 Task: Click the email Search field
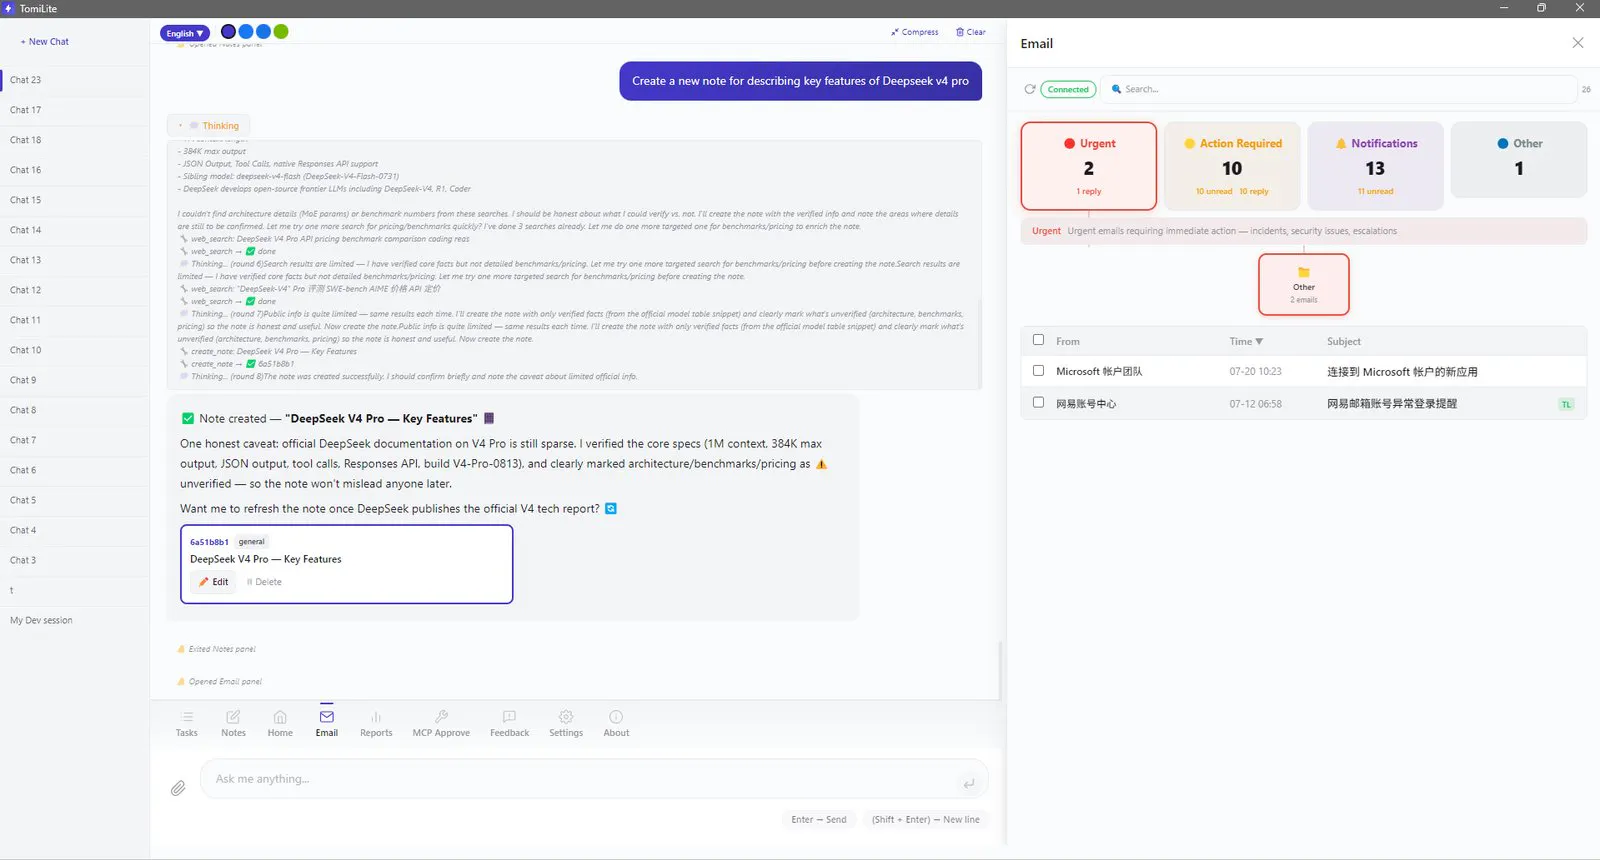pyautogui.click(x=1340, y=89)
